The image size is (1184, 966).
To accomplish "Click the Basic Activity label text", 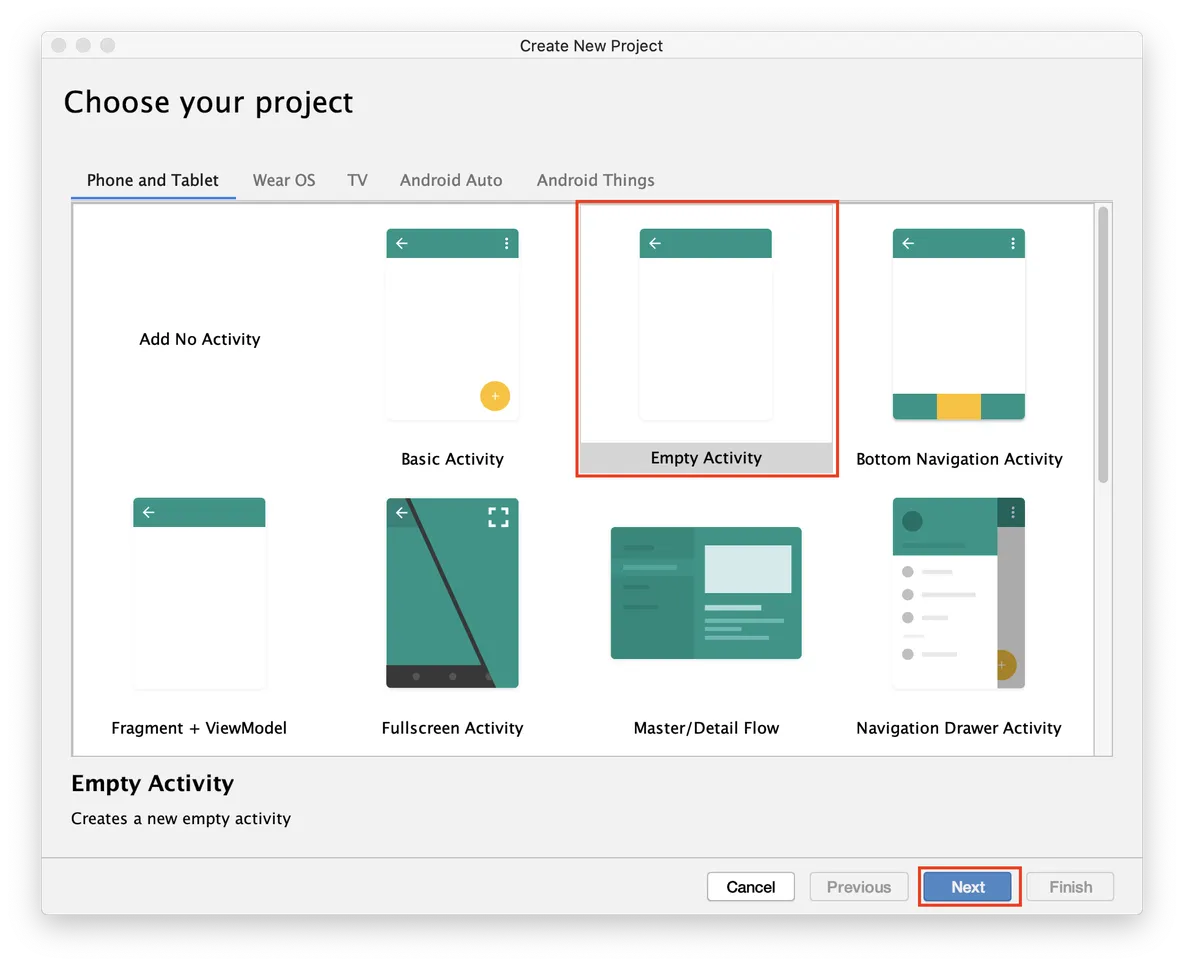I will pyautogui.click(x=452, y=459).
